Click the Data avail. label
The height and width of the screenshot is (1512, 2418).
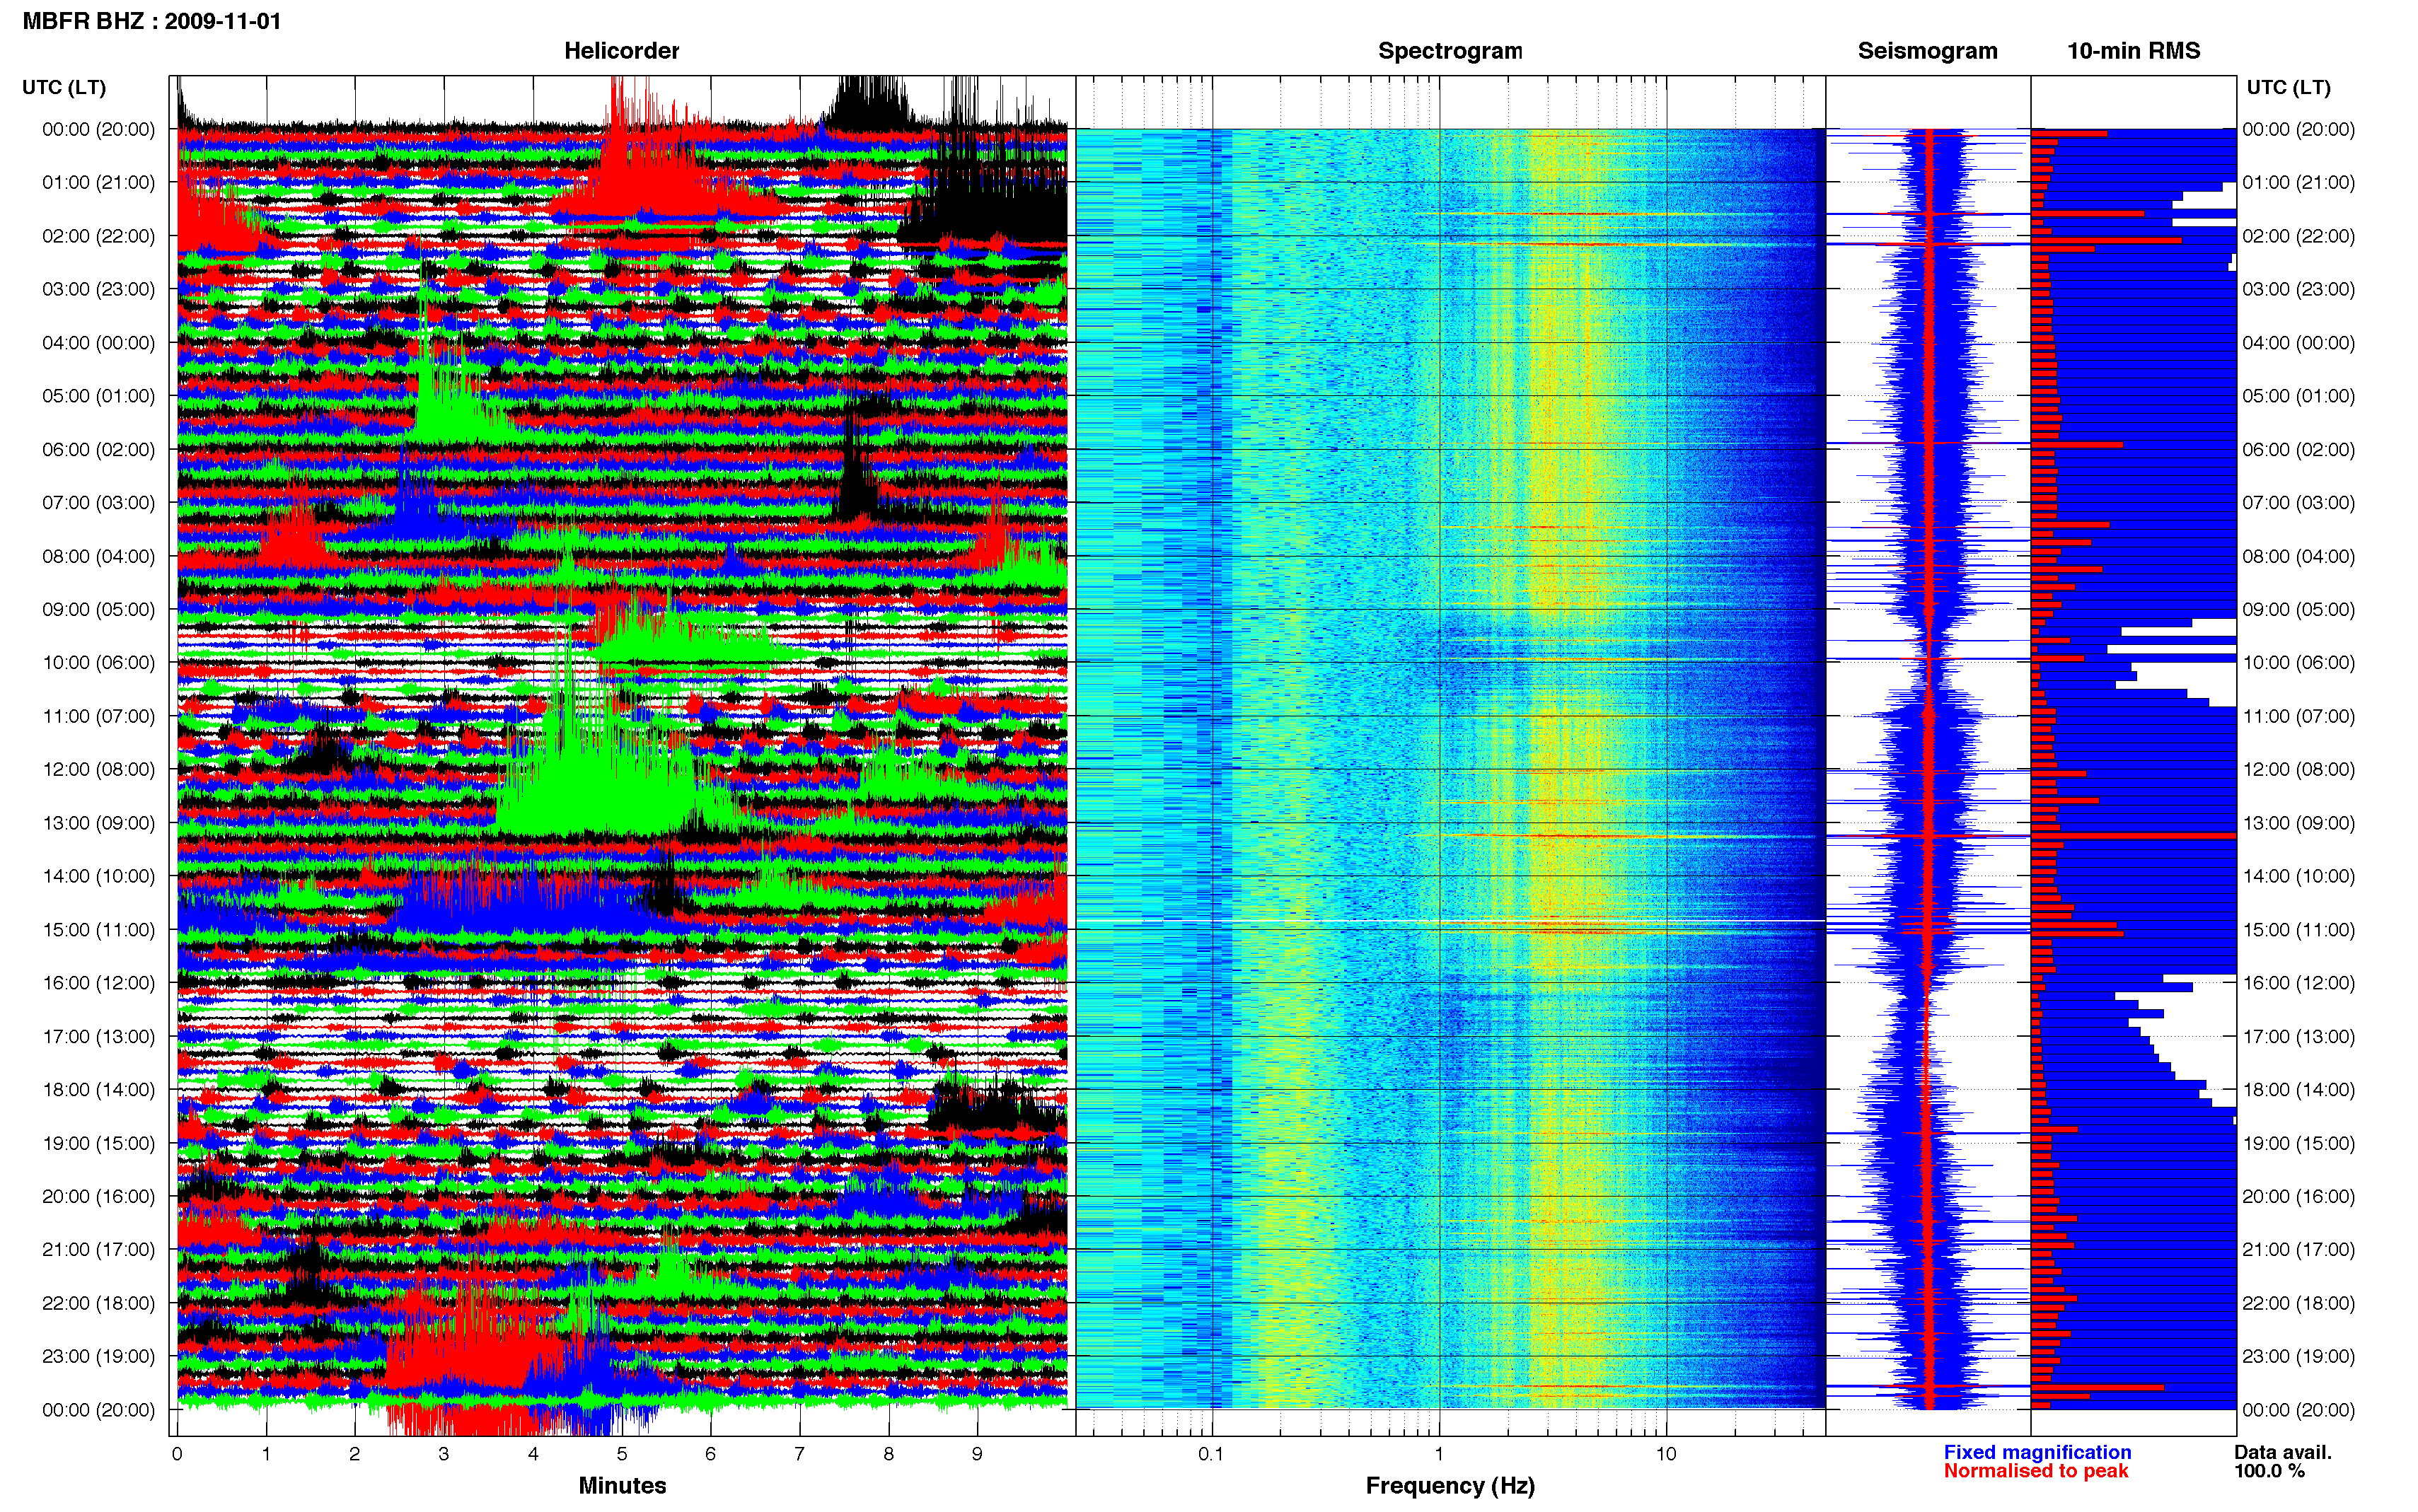coord(2283,1452)
